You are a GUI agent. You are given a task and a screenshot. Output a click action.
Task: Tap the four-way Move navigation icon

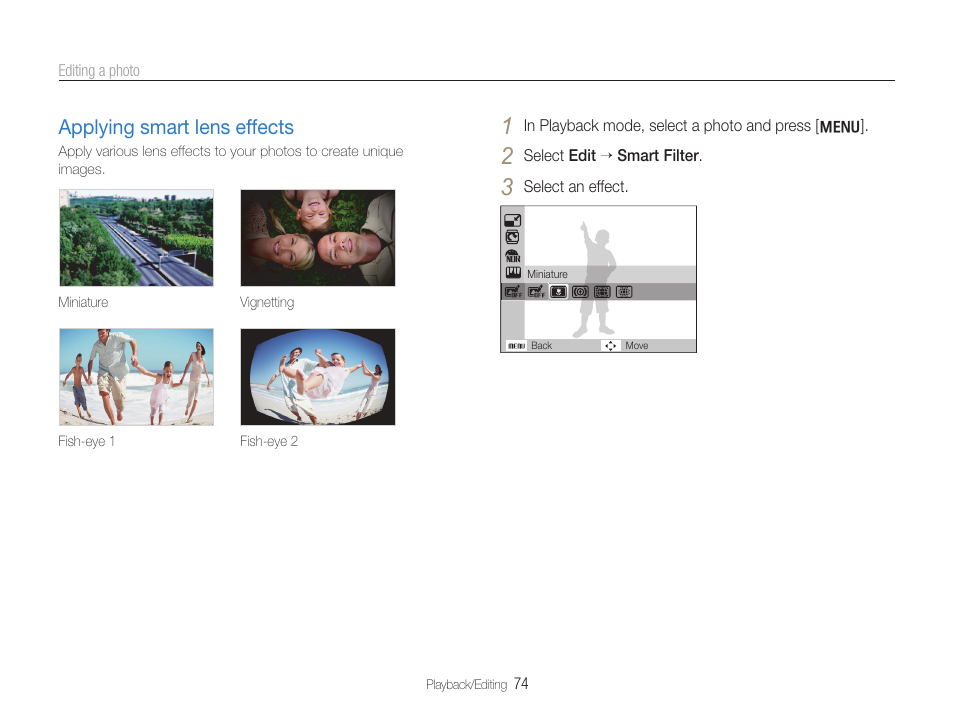(x=610, y=346)
